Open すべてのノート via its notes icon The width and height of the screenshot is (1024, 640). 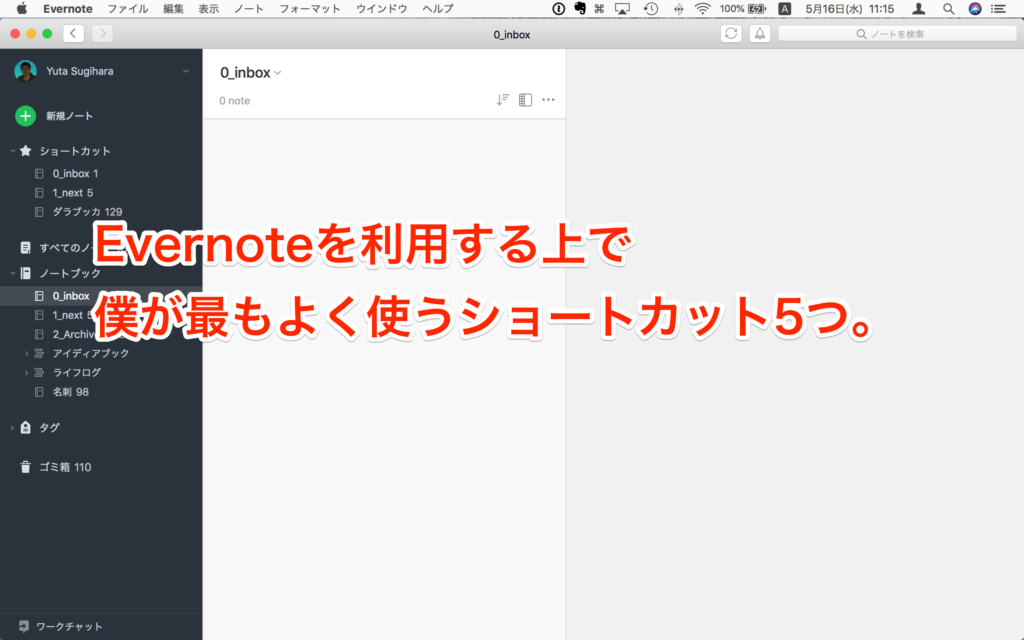25,248
